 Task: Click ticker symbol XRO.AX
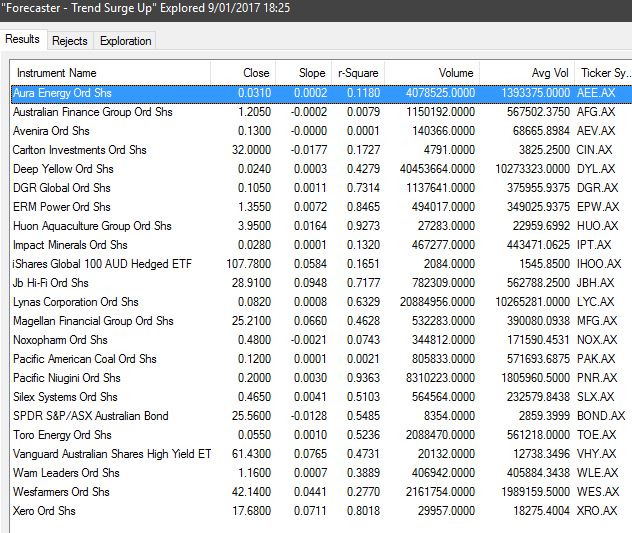(x=597, y=511)
